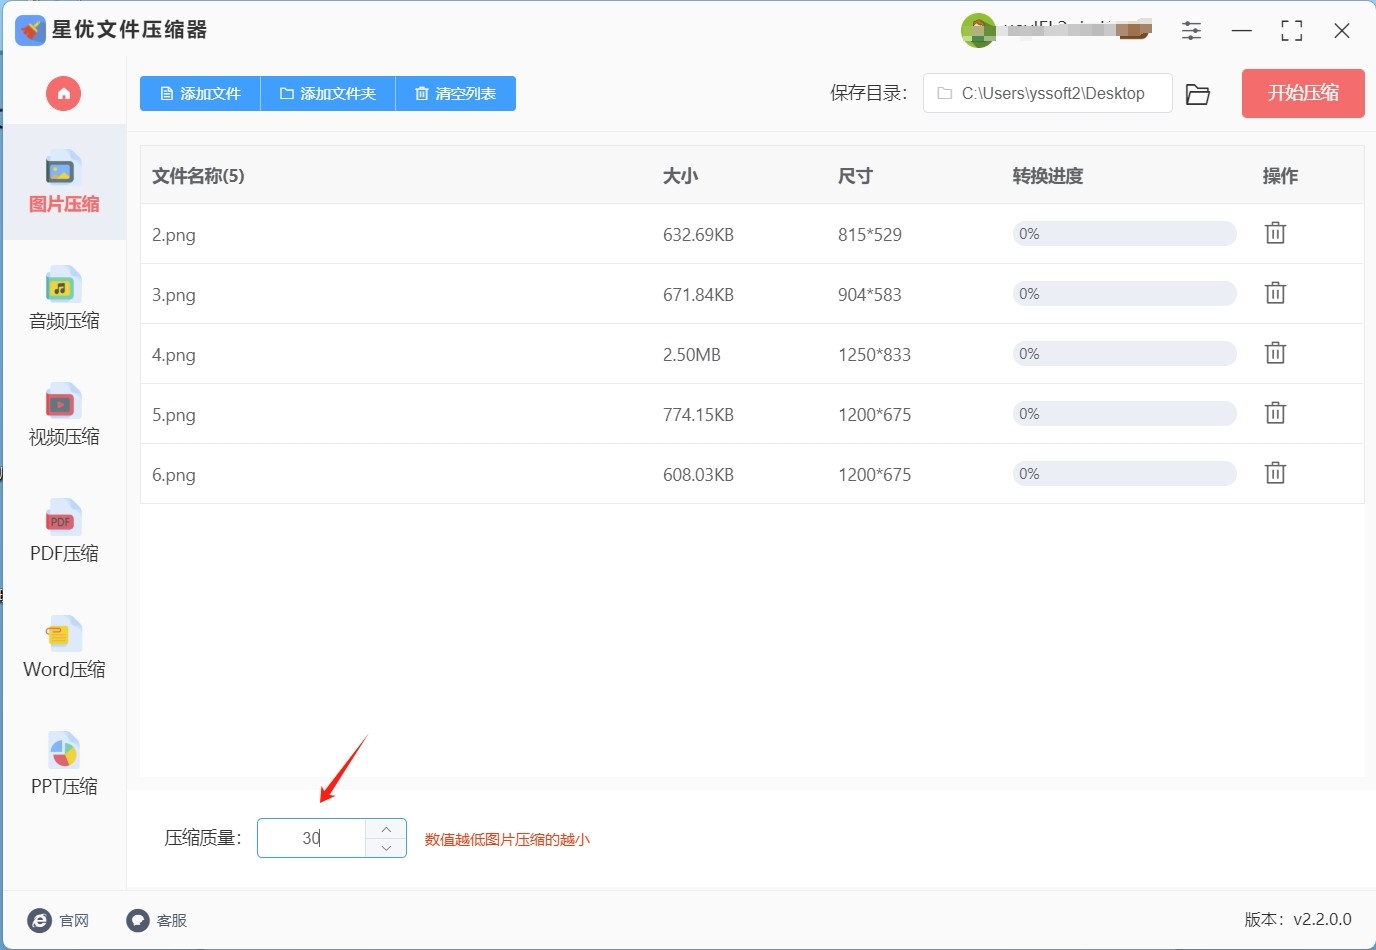Viewport: 1376px width, 950px height.
Task: Remove 4.png using its trash icon
Action: [1275, 353]
